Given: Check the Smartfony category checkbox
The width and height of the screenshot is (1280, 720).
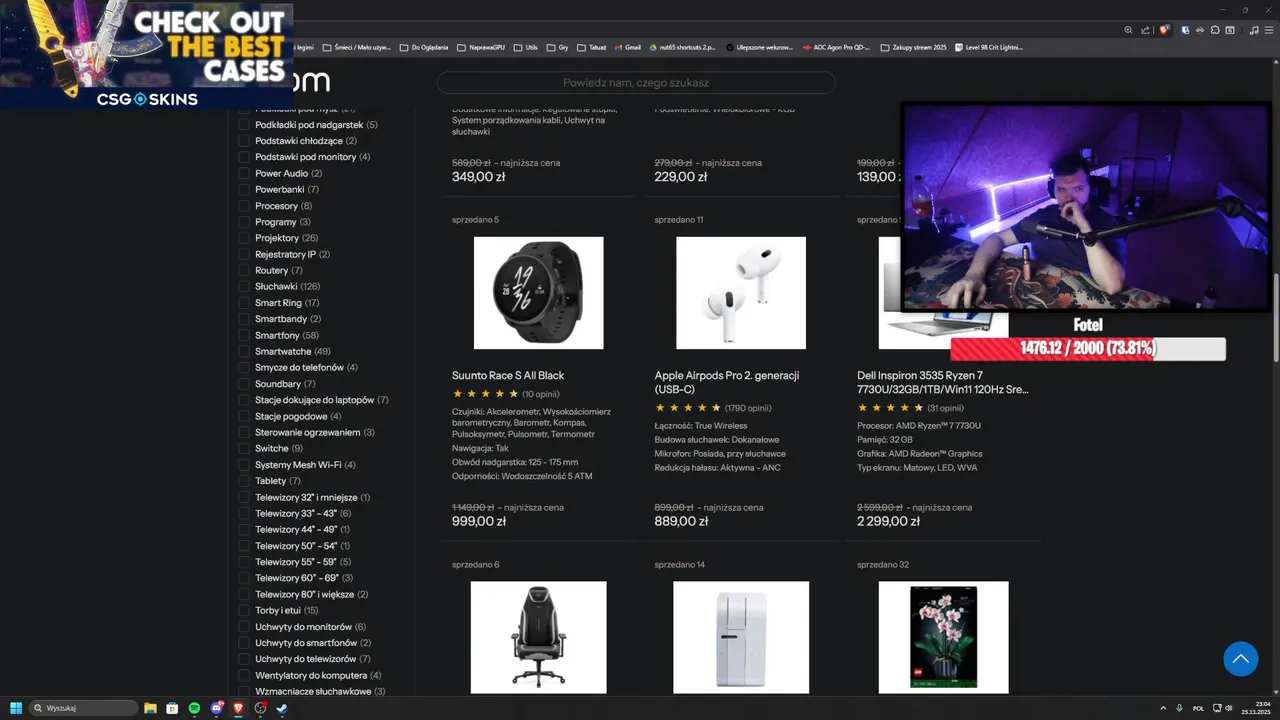Looking at the screenshot, I should [244, 335].
